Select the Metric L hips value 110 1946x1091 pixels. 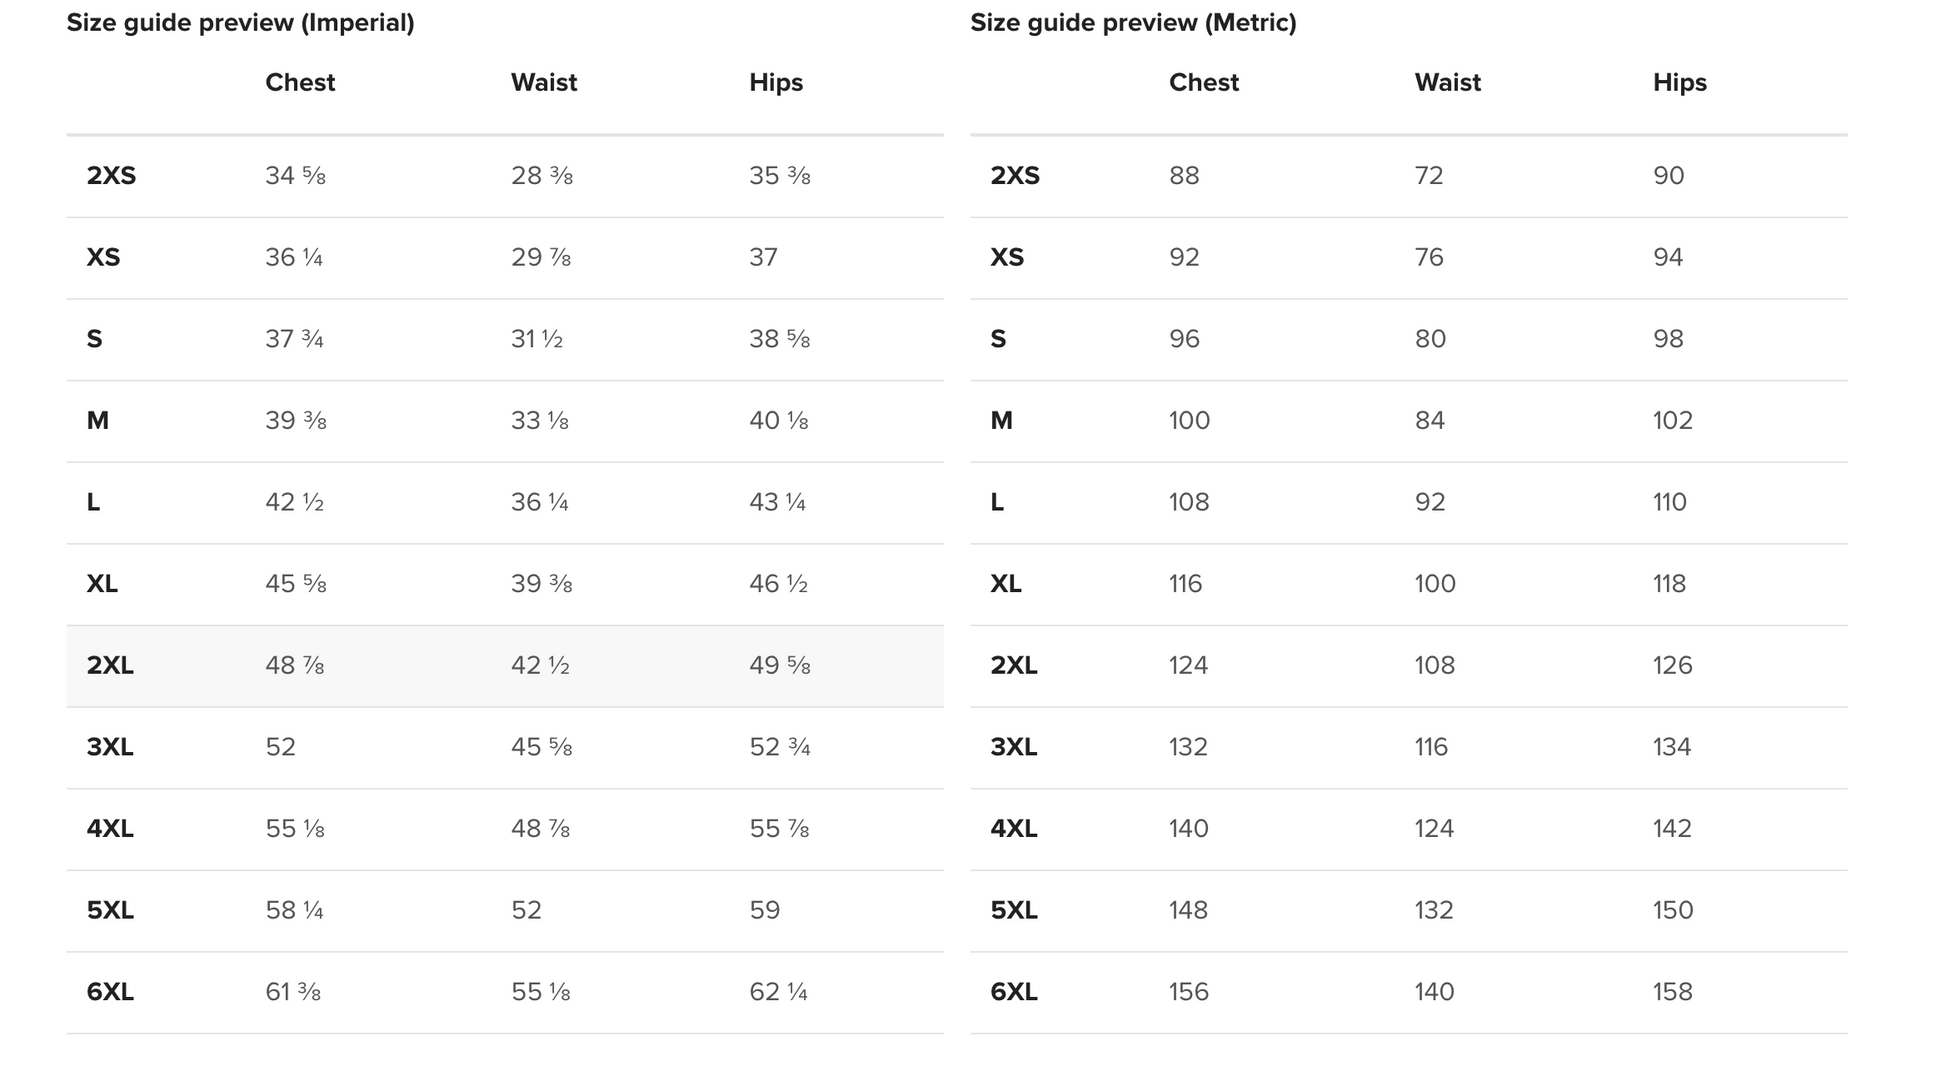click(1670, 503)
